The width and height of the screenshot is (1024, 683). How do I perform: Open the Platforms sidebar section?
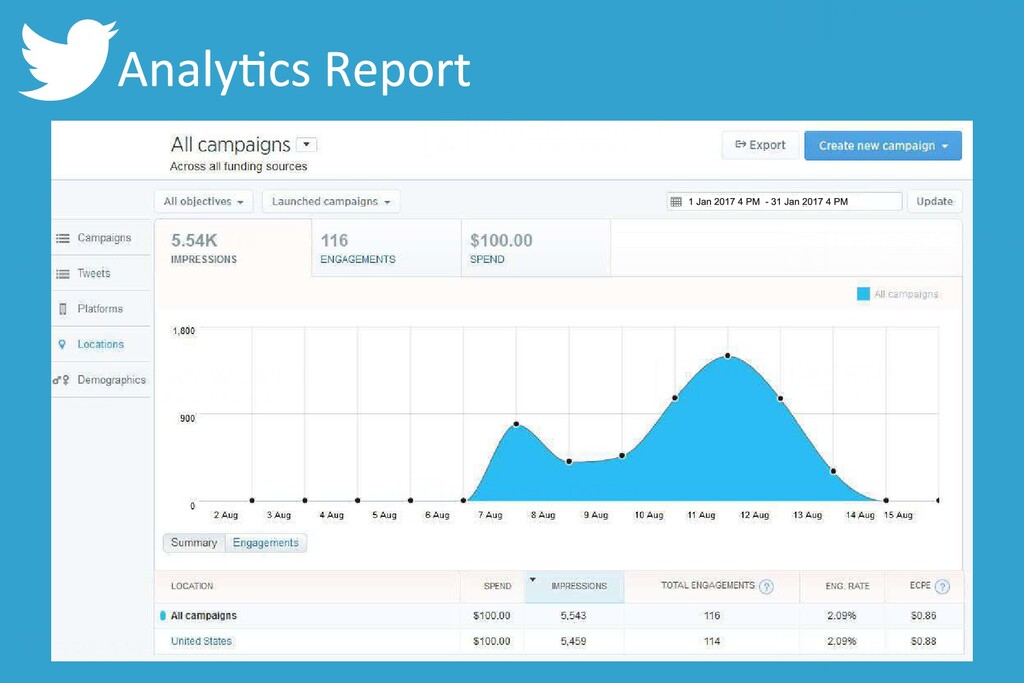pyautogui.click(x=100, y=308)
